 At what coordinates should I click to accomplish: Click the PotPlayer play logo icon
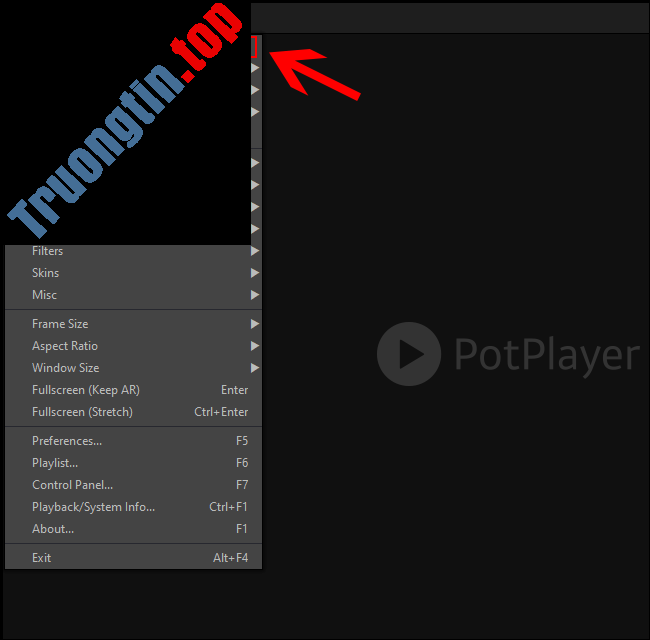tap(408, 354)
